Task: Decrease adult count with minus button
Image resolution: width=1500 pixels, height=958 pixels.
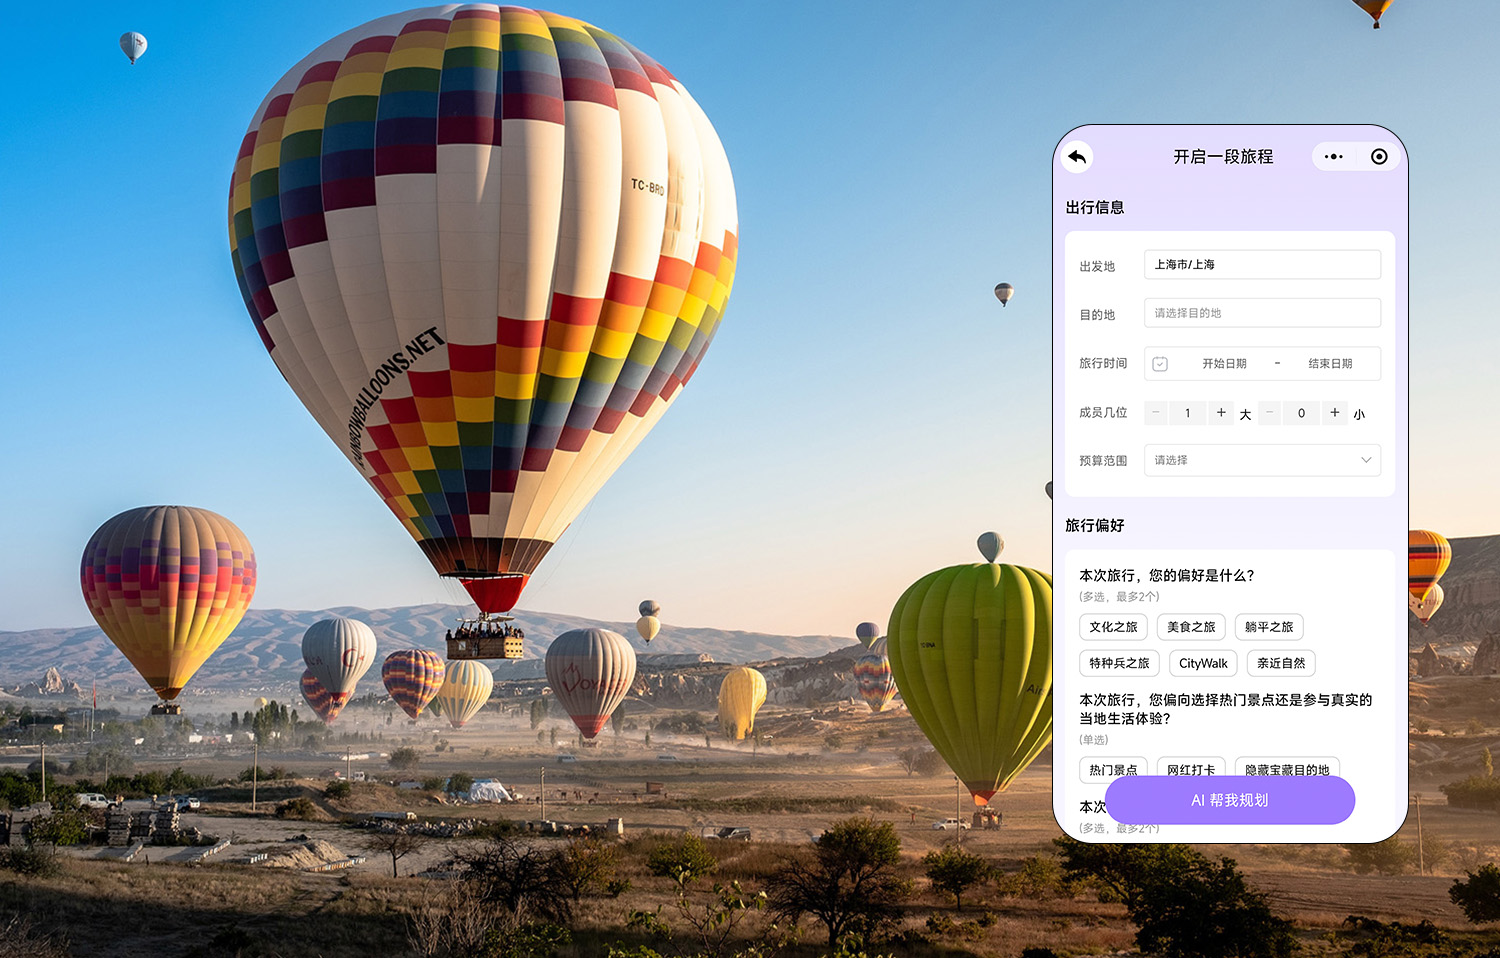Action: pos(1156,413)
